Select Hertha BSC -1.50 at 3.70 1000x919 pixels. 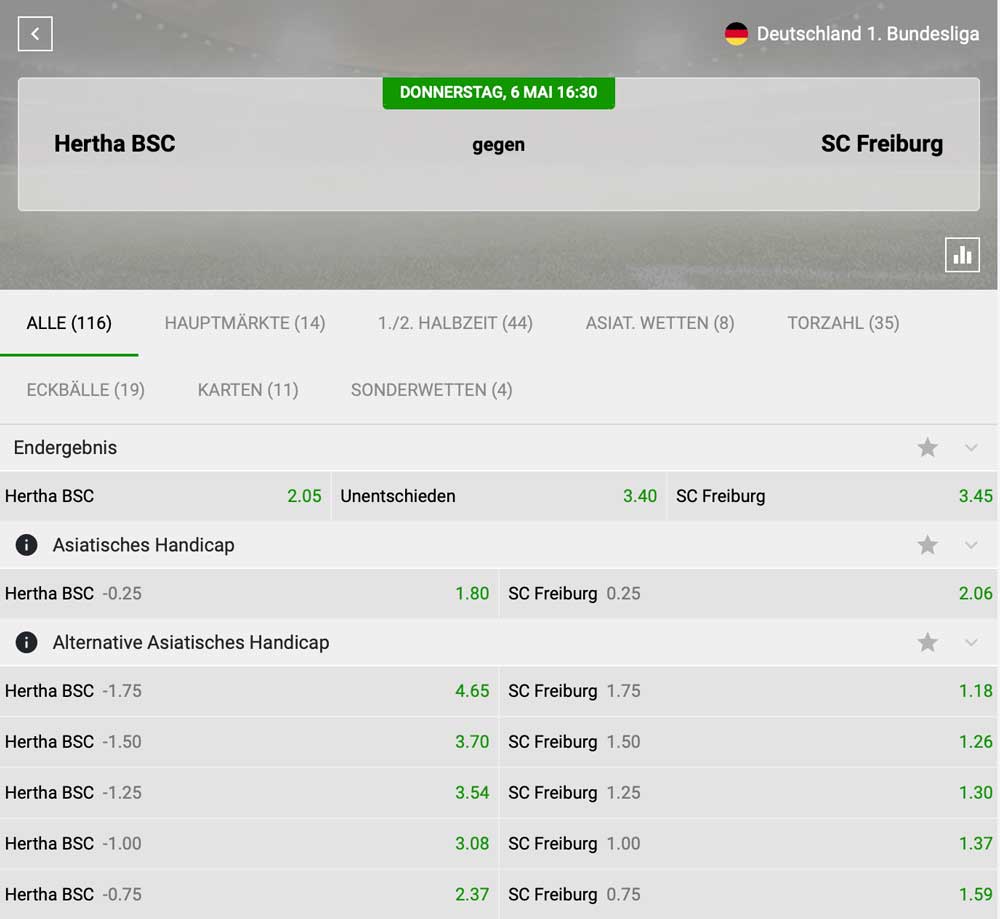click(x=249, y=742)
